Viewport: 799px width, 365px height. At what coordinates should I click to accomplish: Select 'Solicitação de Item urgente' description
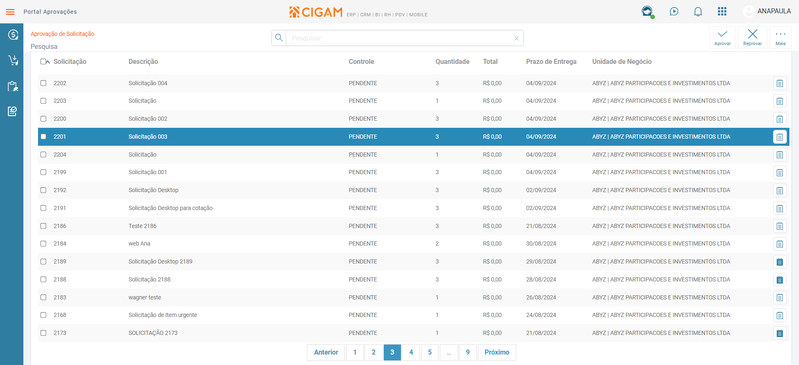pos(163,315)
